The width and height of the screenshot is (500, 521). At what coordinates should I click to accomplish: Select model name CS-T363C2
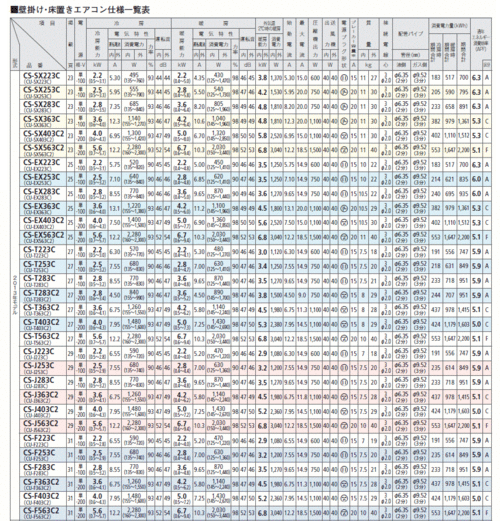41,308
